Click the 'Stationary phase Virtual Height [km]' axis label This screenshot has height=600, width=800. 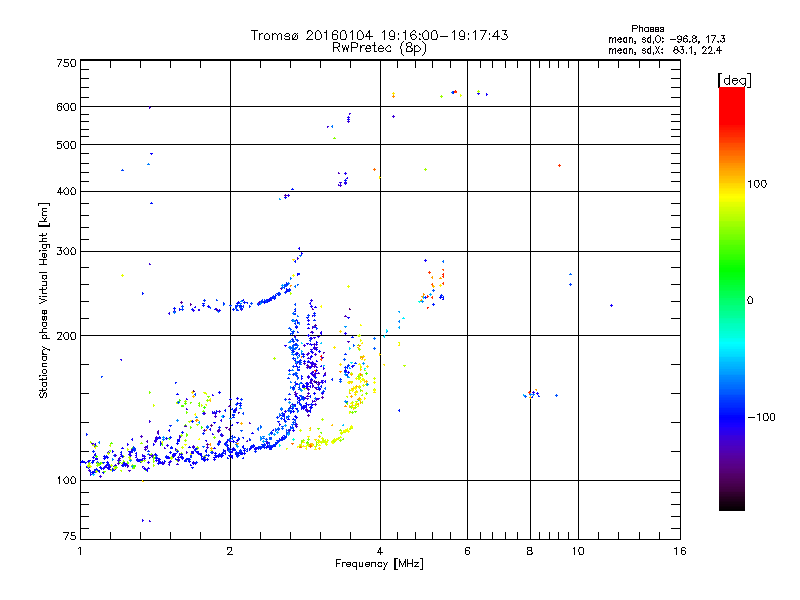(x=44, y=300)
